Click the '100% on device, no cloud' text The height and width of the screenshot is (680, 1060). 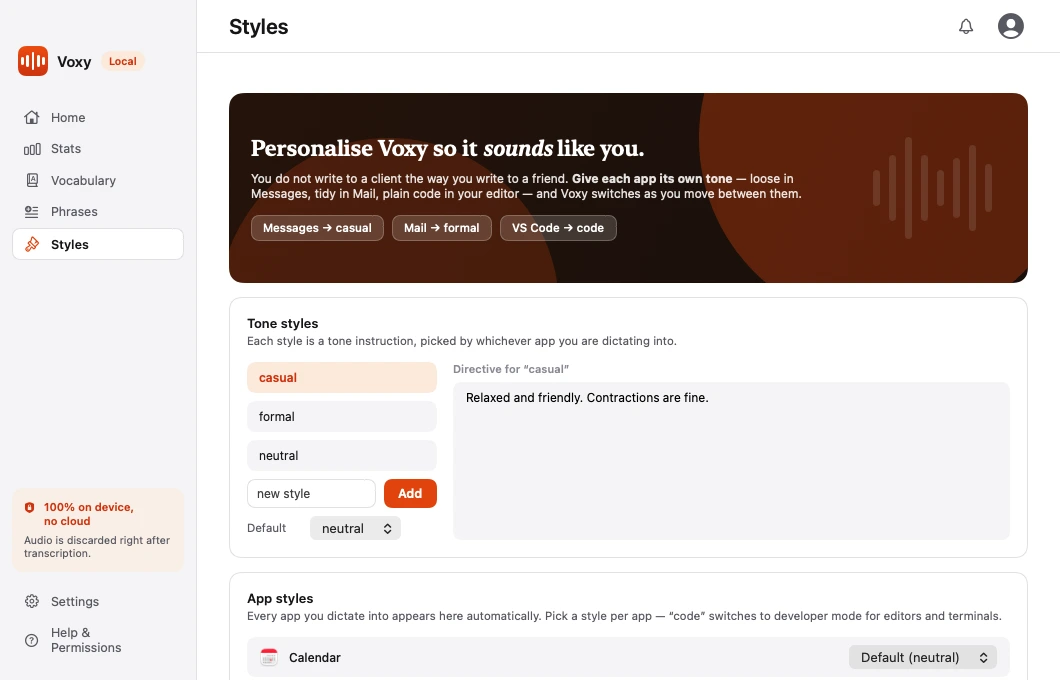point(89,514)
